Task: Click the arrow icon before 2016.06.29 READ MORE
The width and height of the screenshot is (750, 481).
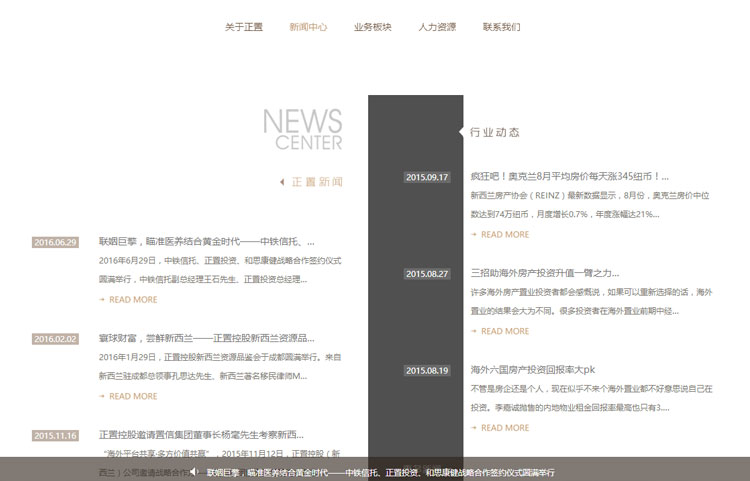Action: 102,300
